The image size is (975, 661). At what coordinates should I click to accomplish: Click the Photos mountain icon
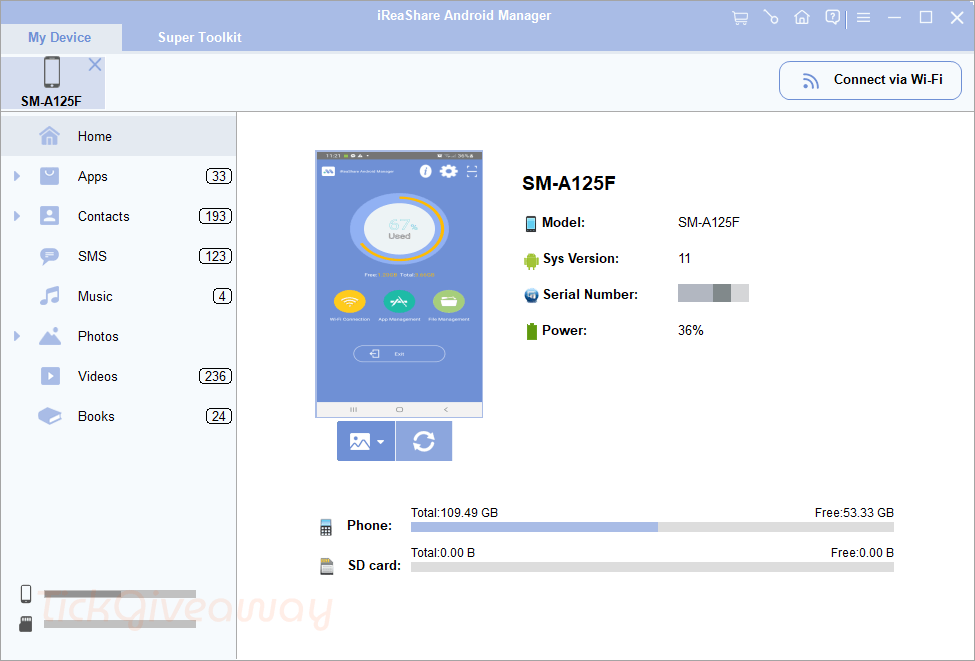50,336
